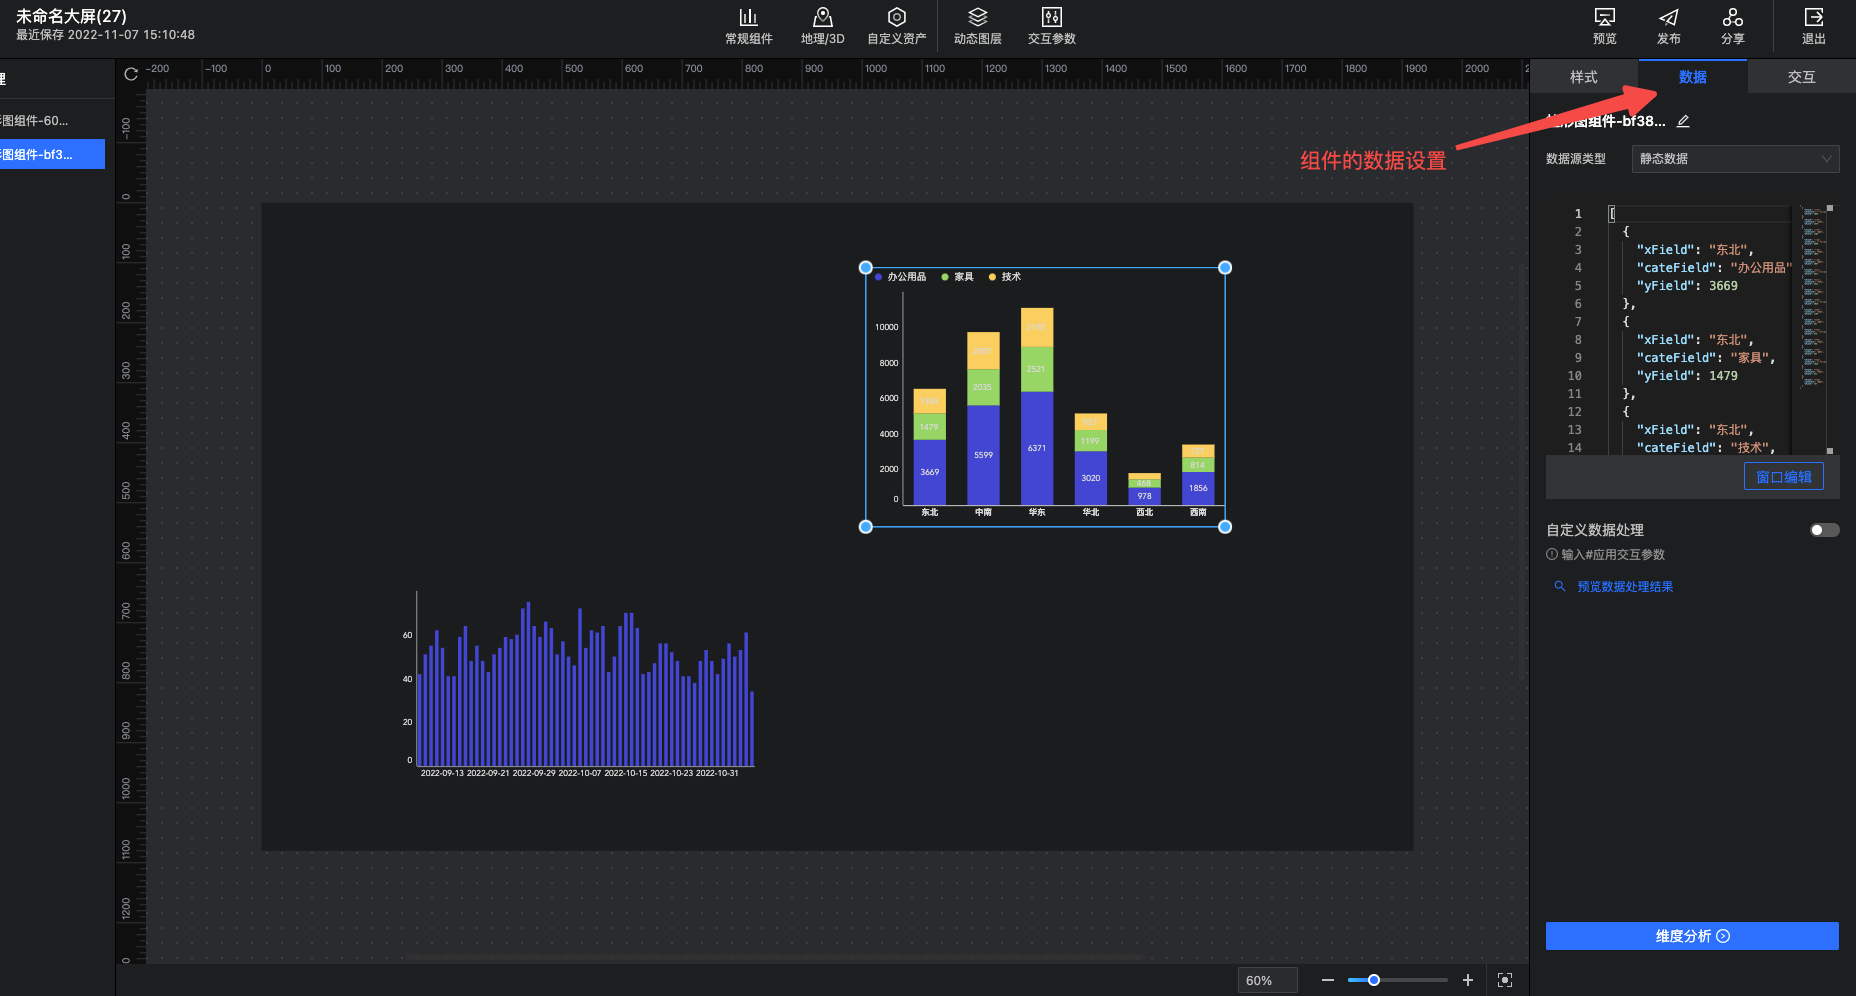The width and height of the screenshot is (1856, 996).
Task: Expand the 数据源类型 static data dropdown
Action: pyautogui.click(x=1735, y=159)
